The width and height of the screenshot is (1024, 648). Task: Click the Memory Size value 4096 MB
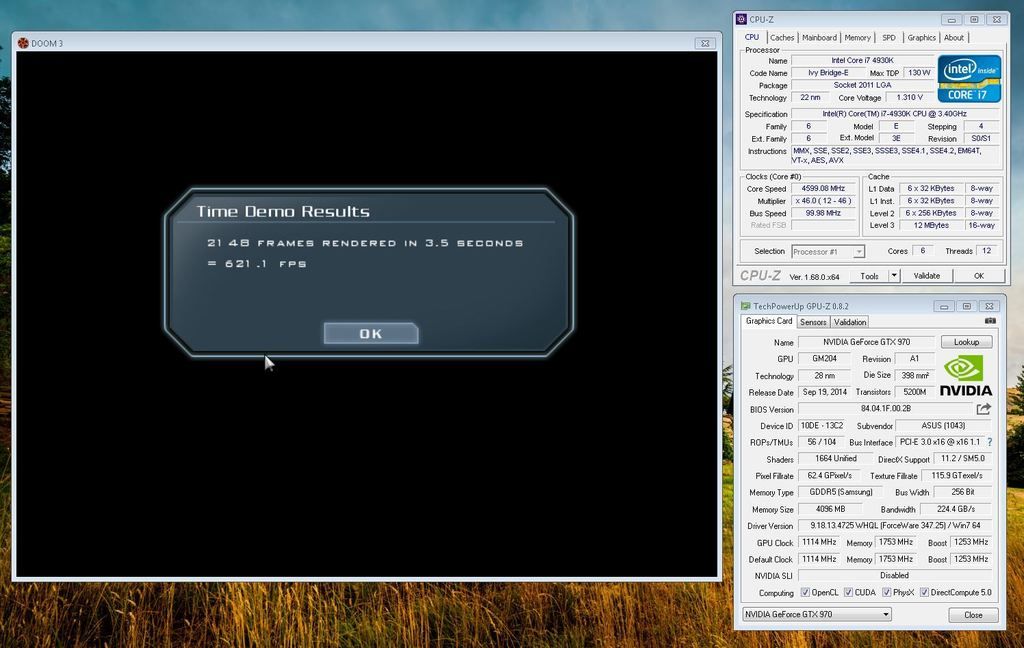(x=830, y=509)
